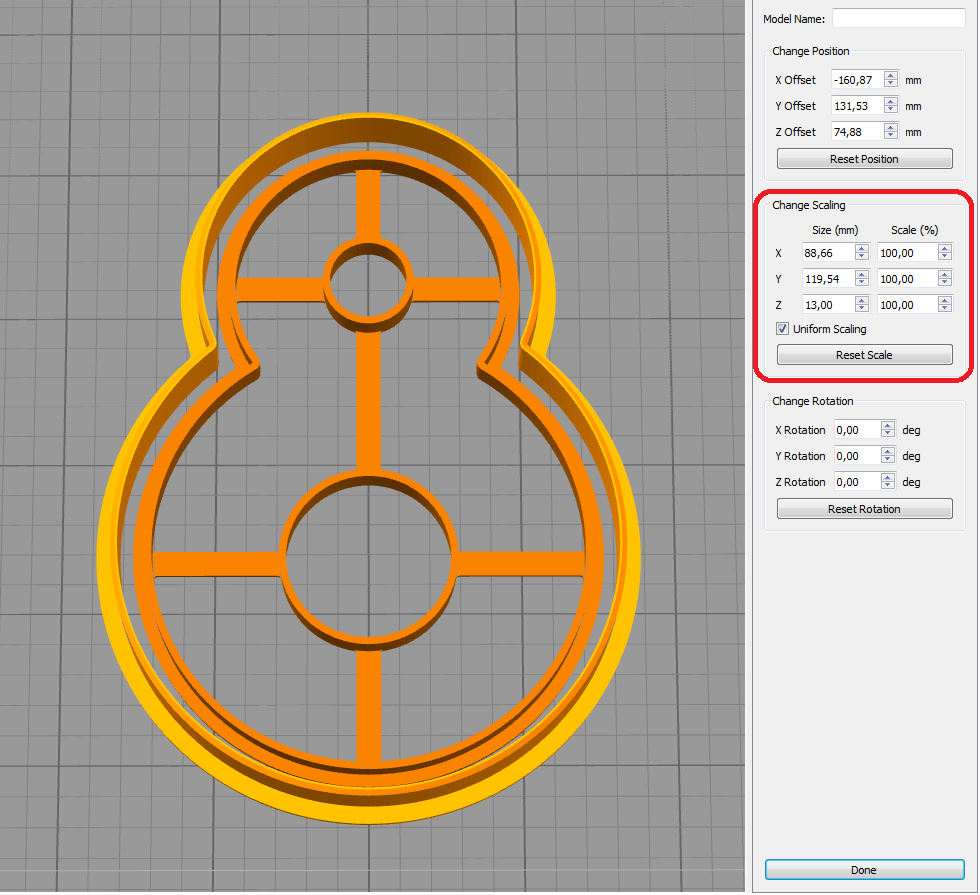
Task: Click the Done button
Action: 864,869
